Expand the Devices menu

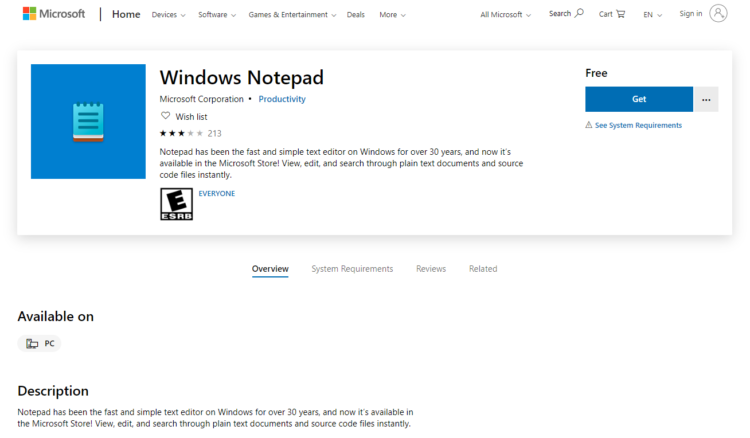pyautogui.click(x=169, y=15)
